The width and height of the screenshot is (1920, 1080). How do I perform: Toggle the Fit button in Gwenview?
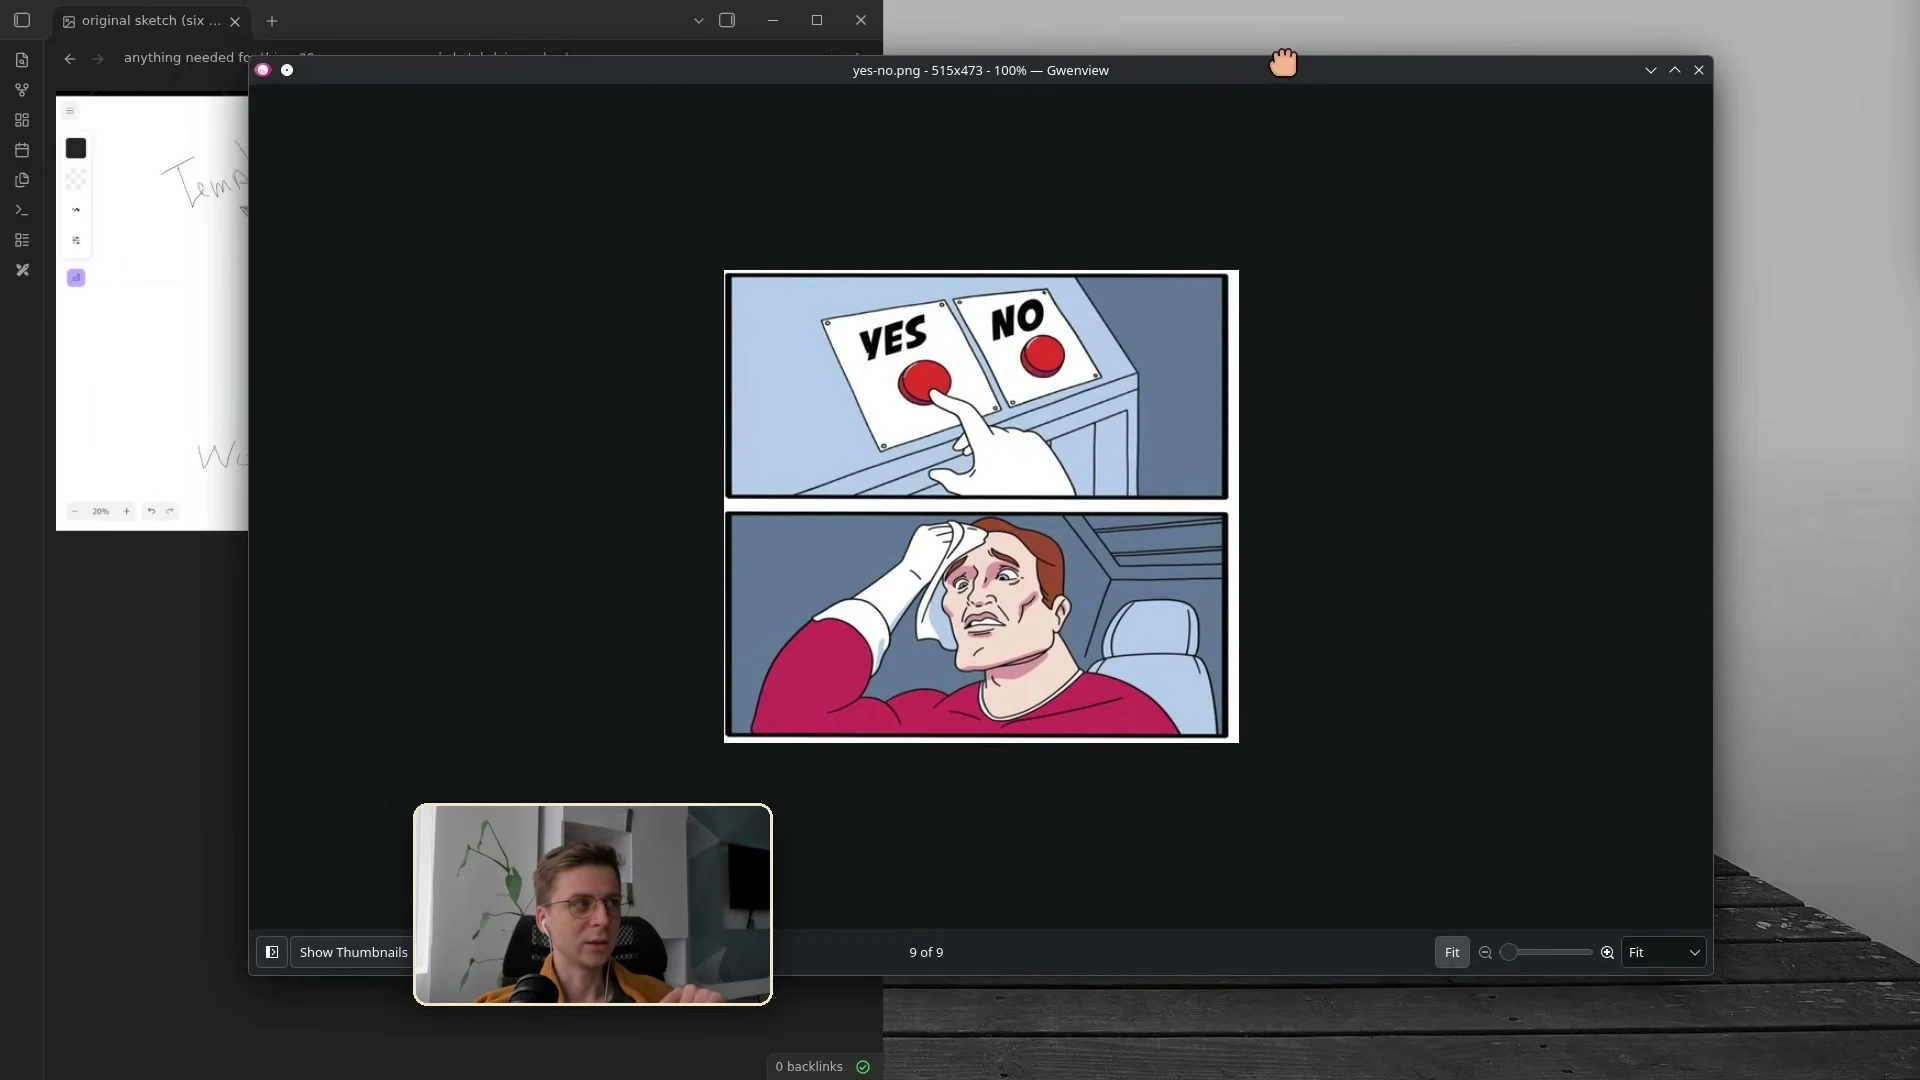pyautogui.click(x=1452, y=952)
